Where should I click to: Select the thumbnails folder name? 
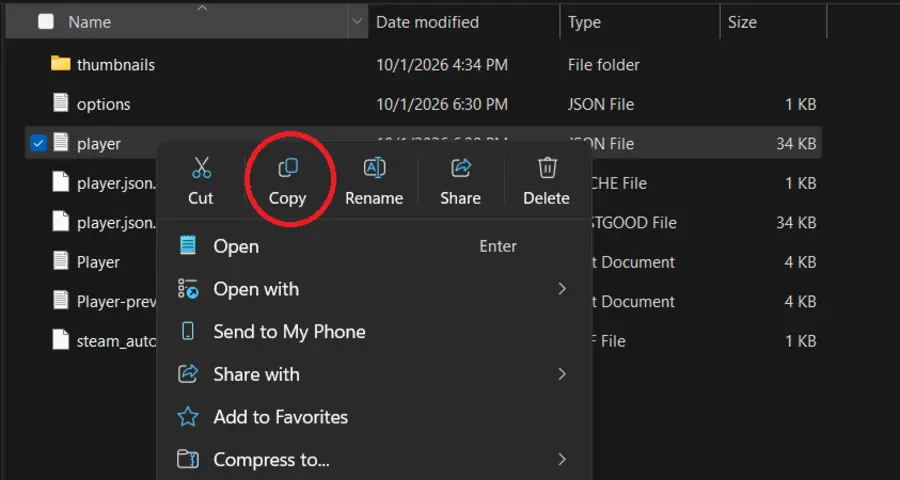(x=116, y=65)
